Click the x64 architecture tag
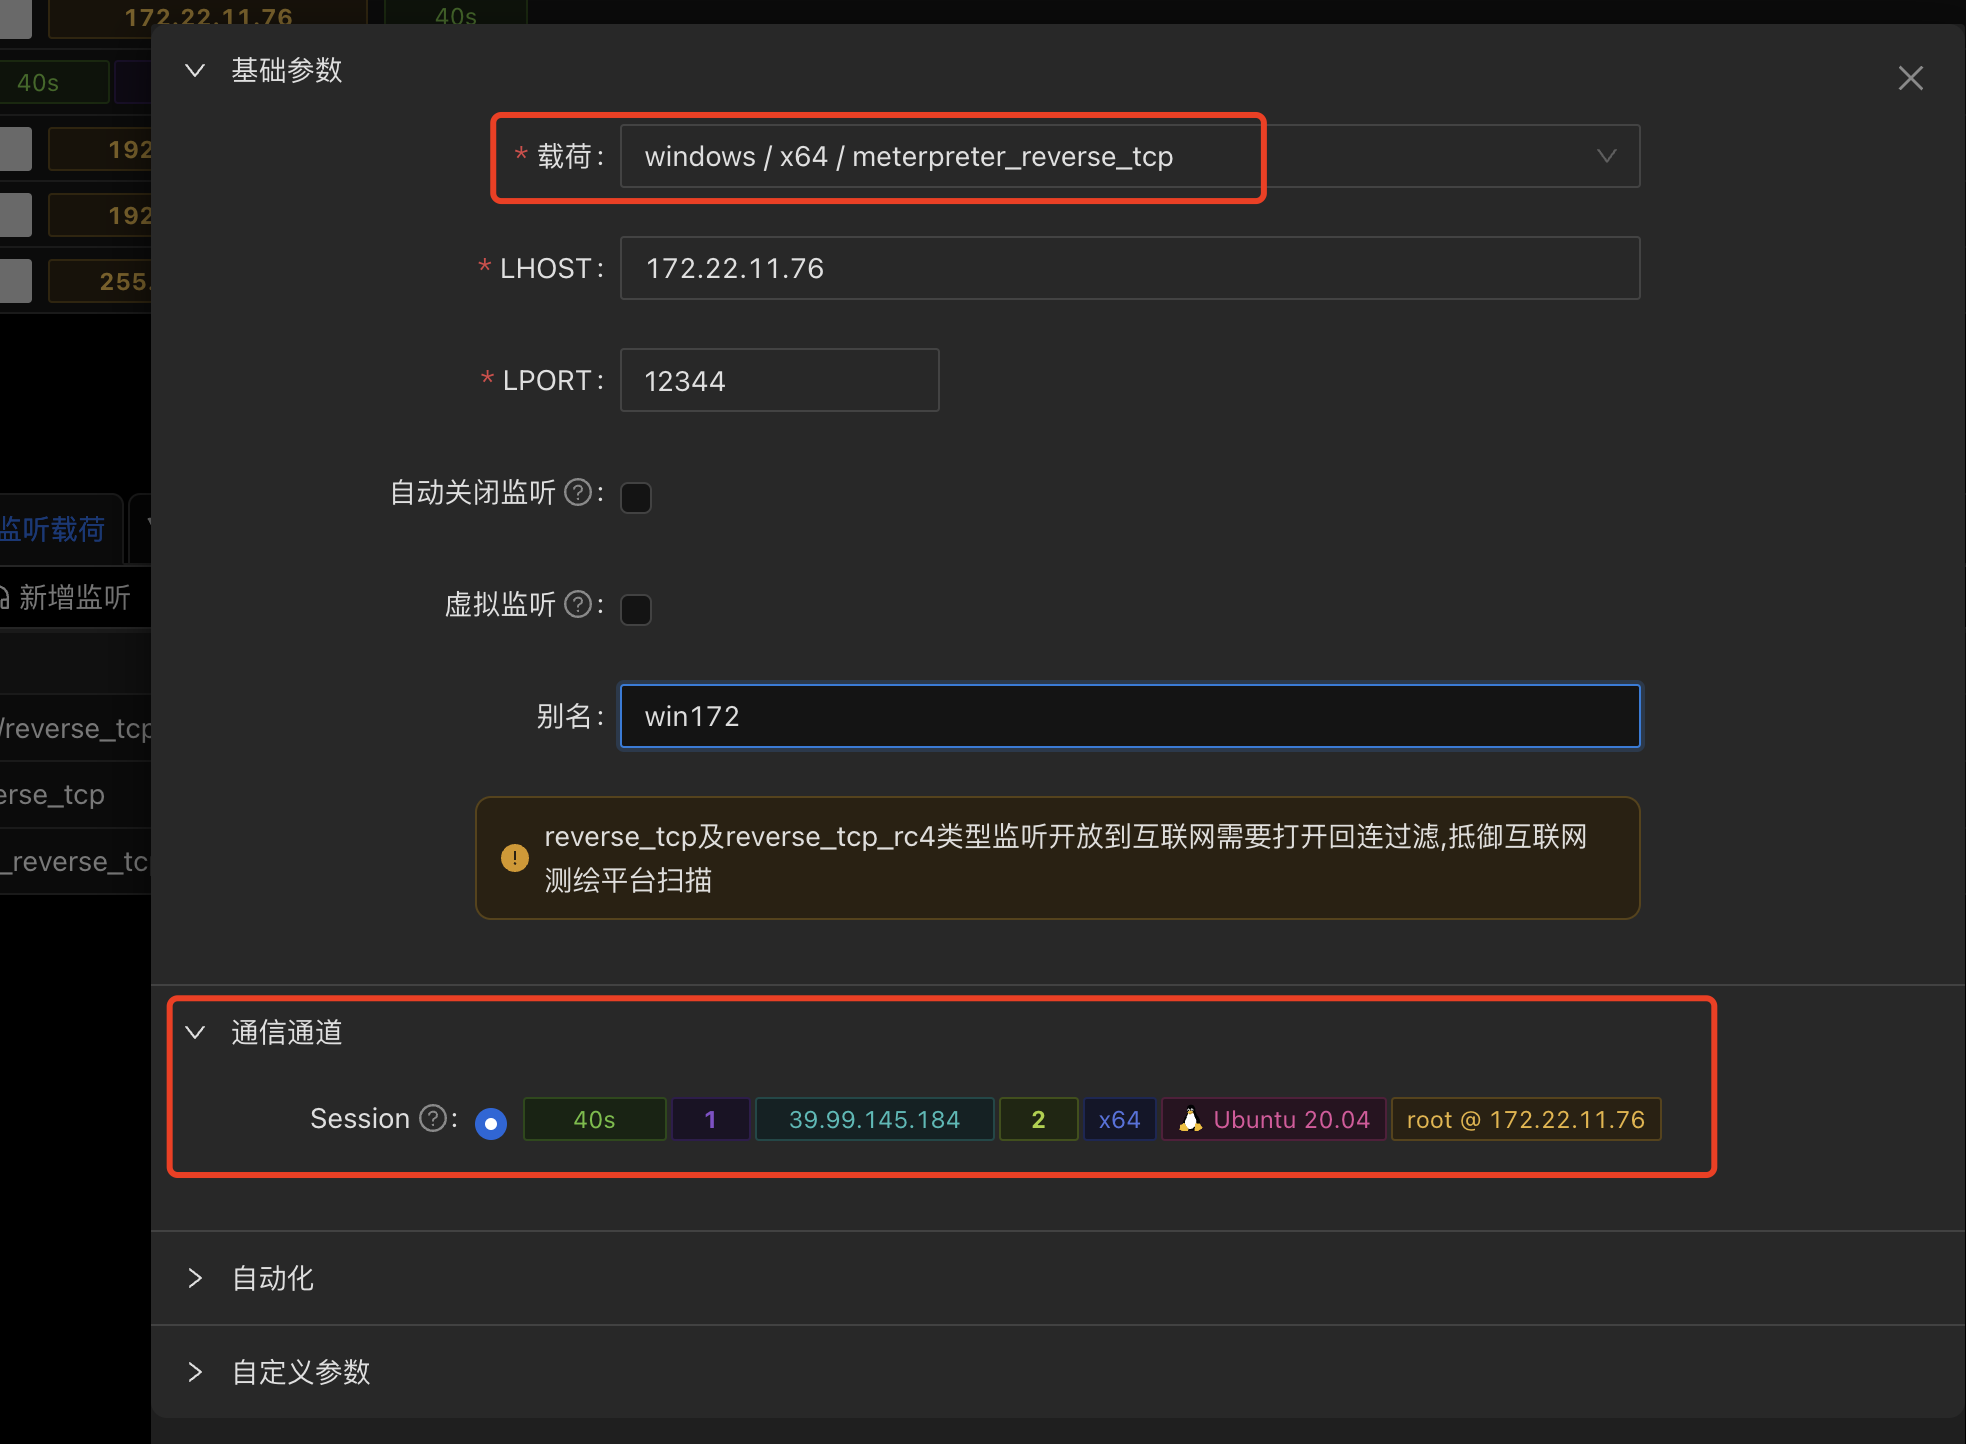1966x1444 pixels. click(x=1119, y=1119)
